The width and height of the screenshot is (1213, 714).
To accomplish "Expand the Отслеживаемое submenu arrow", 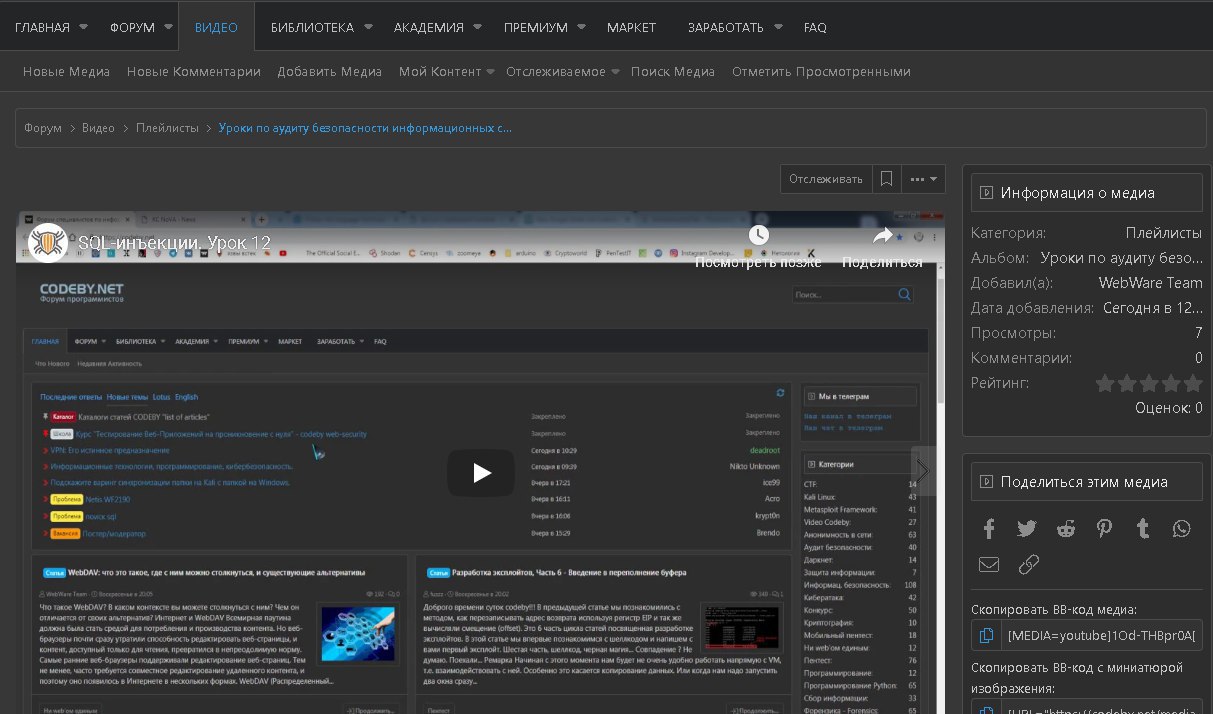I will pyautogui.click(x=615, y=72).
